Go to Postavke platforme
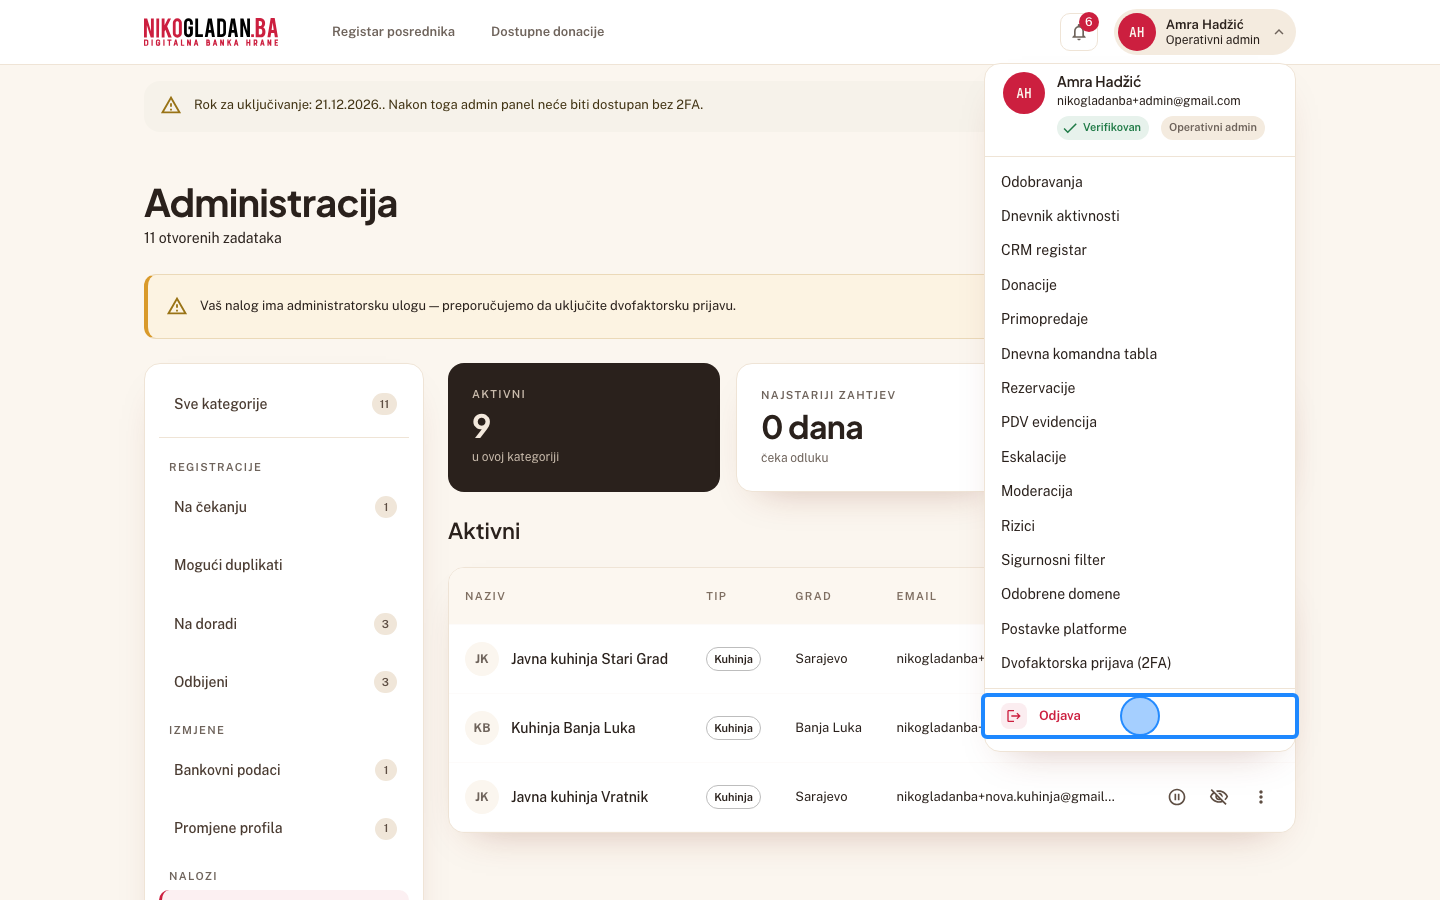The height and width of the screenshot is (900, 1440). (1140, 629)
